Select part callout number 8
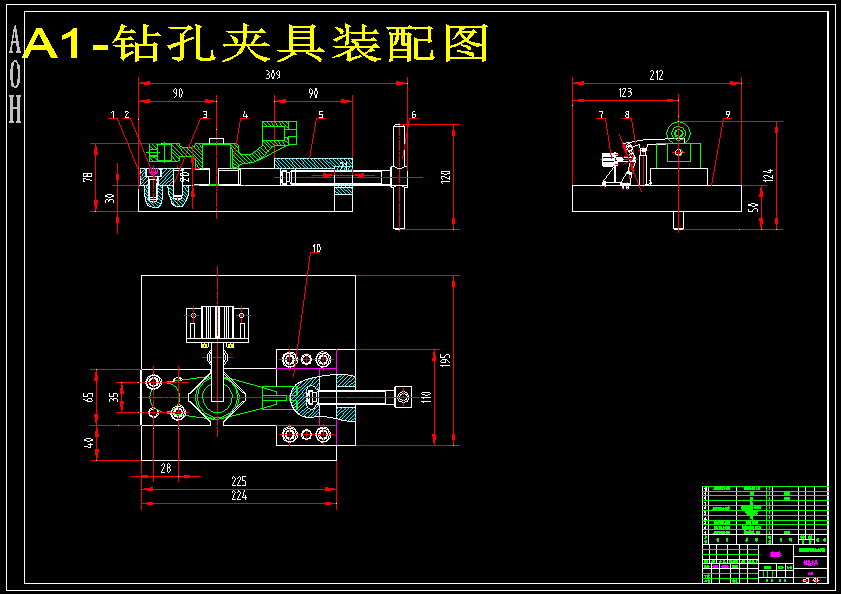This screenshot has height=594, width=841. 627,115
